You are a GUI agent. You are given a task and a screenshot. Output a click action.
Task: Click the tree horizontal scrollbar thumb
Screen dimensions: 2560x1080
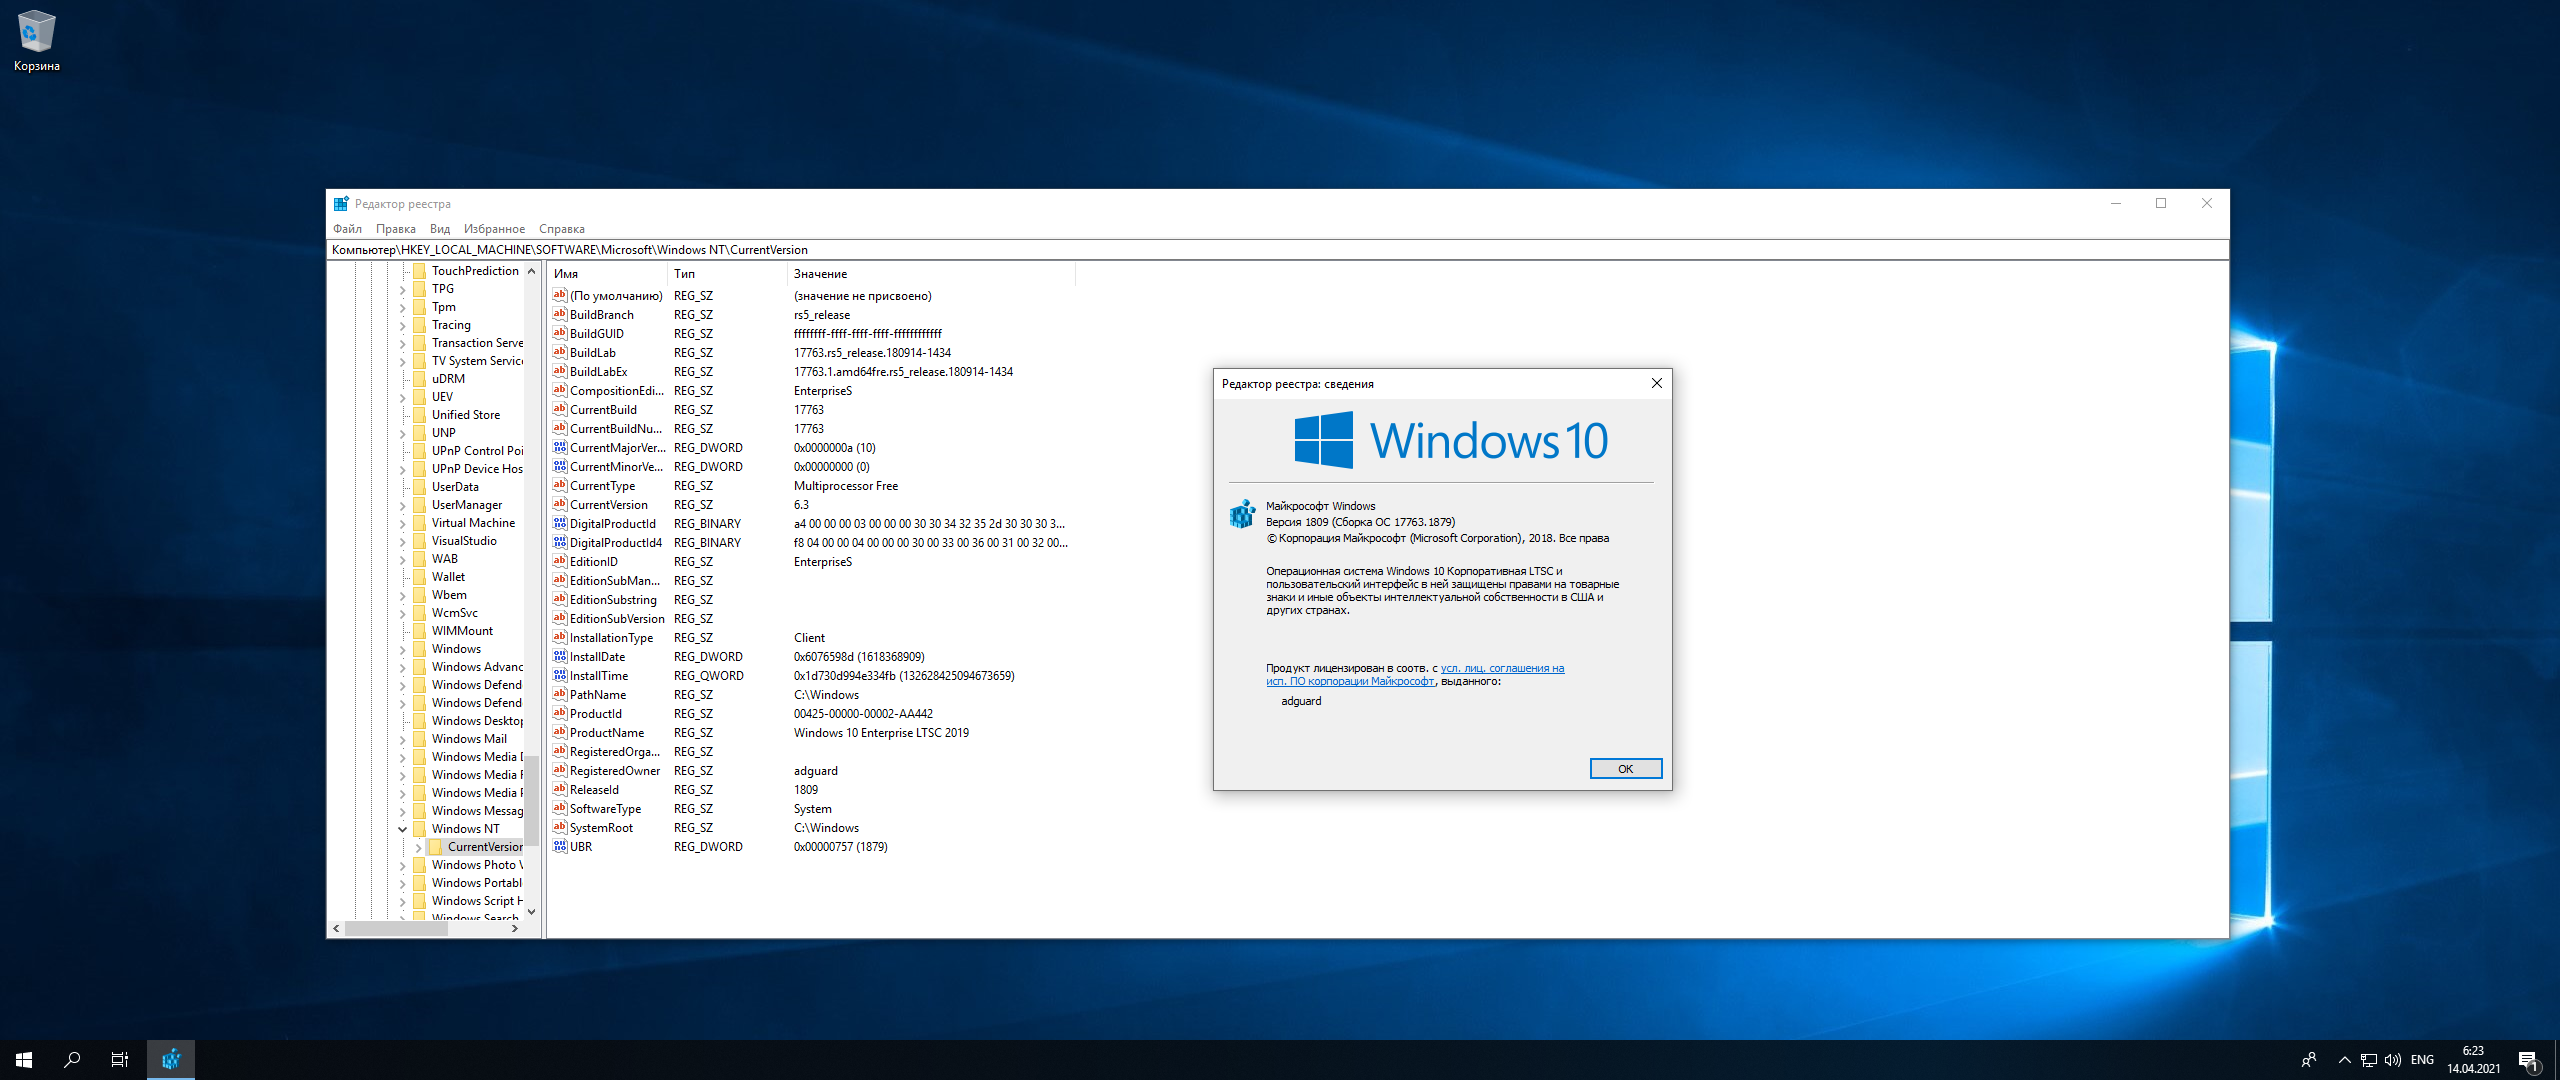pyautogui.click(x=396, y=929)
